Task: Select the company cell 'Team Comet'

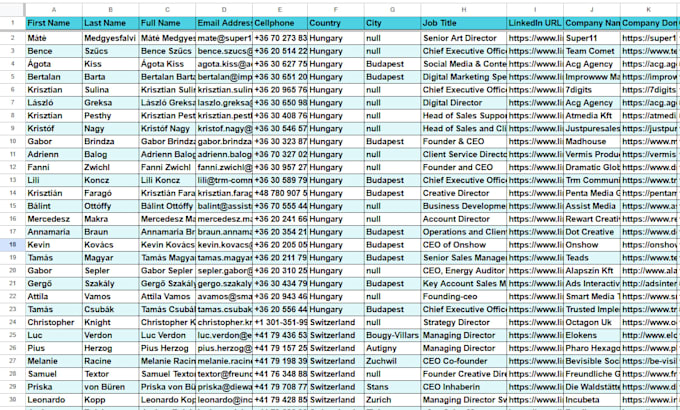Action: (x=592, y=51)
